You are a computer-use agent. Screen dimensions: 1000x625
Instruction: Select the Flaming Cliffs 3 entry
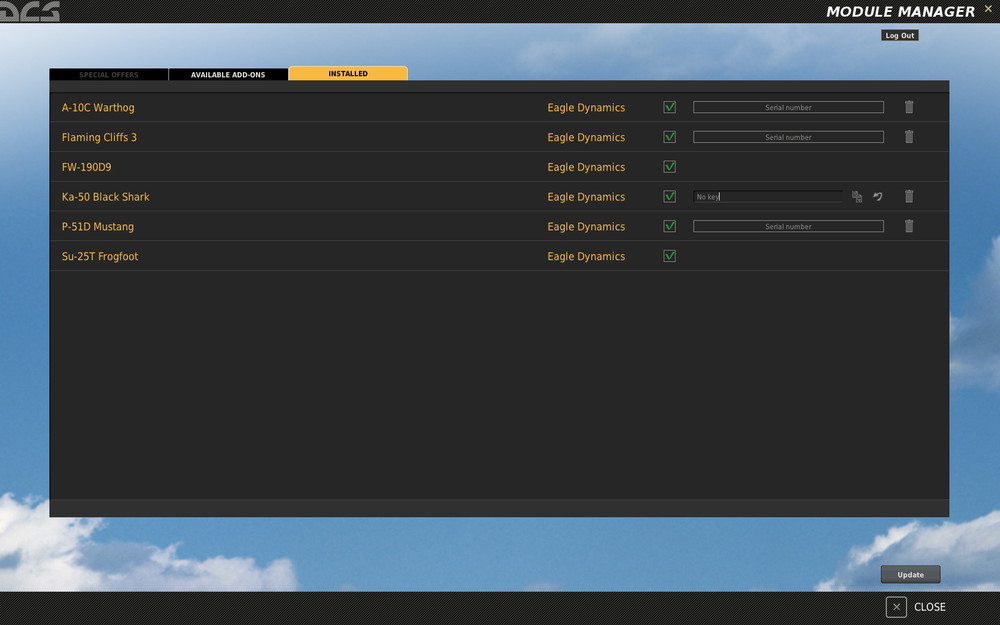(99, 137)
